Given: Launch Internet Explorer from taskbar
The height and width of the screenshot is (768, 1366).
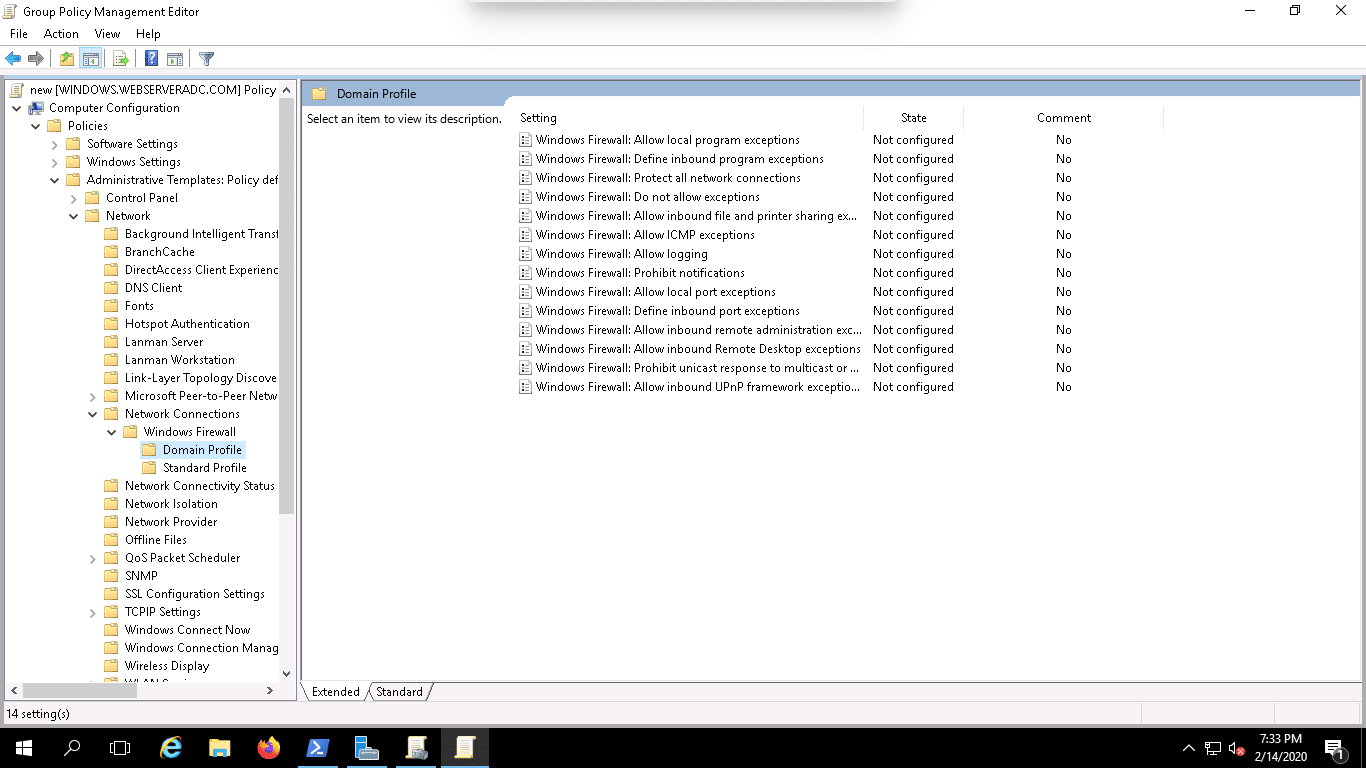Looking at the screenshot, I should point(172,747).
